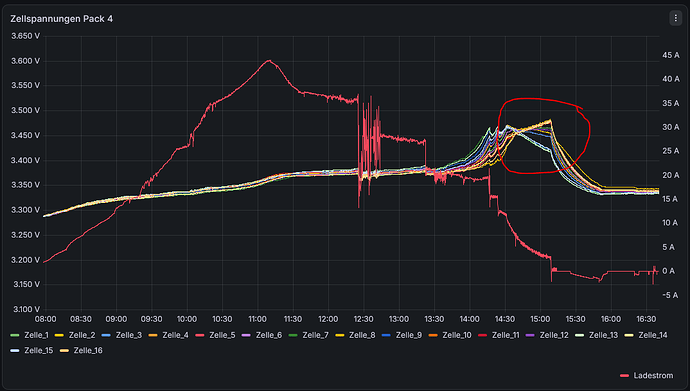Click the 08:00 time axis label

tap(45, 319)
